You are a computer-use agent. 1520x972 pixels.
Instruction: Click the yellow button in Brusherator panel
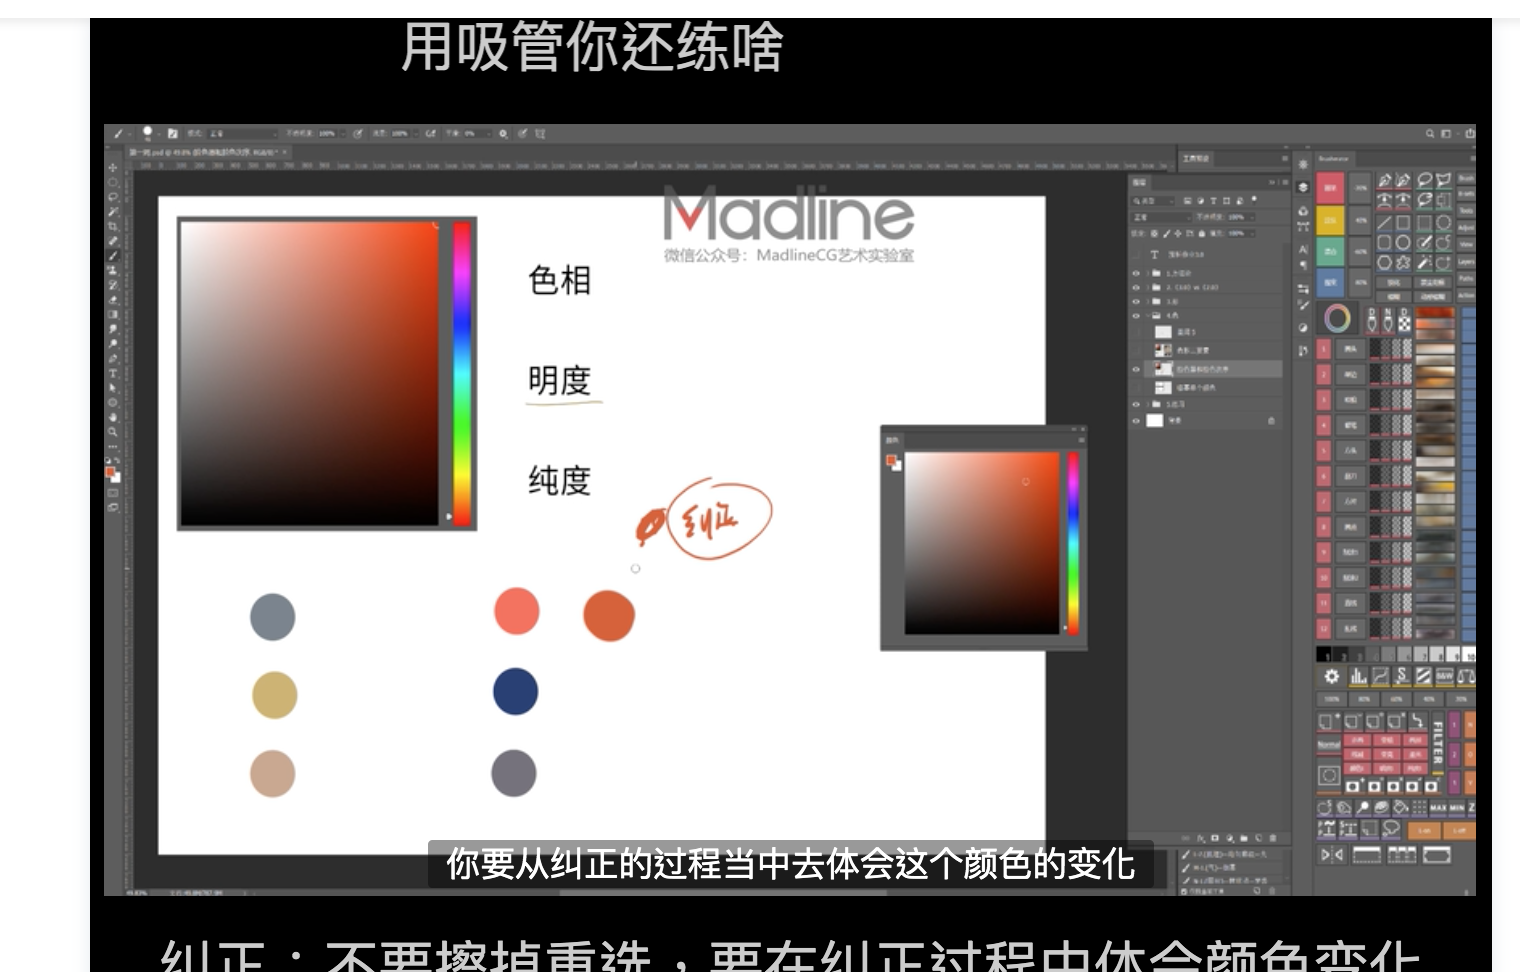pos(1330,219)
